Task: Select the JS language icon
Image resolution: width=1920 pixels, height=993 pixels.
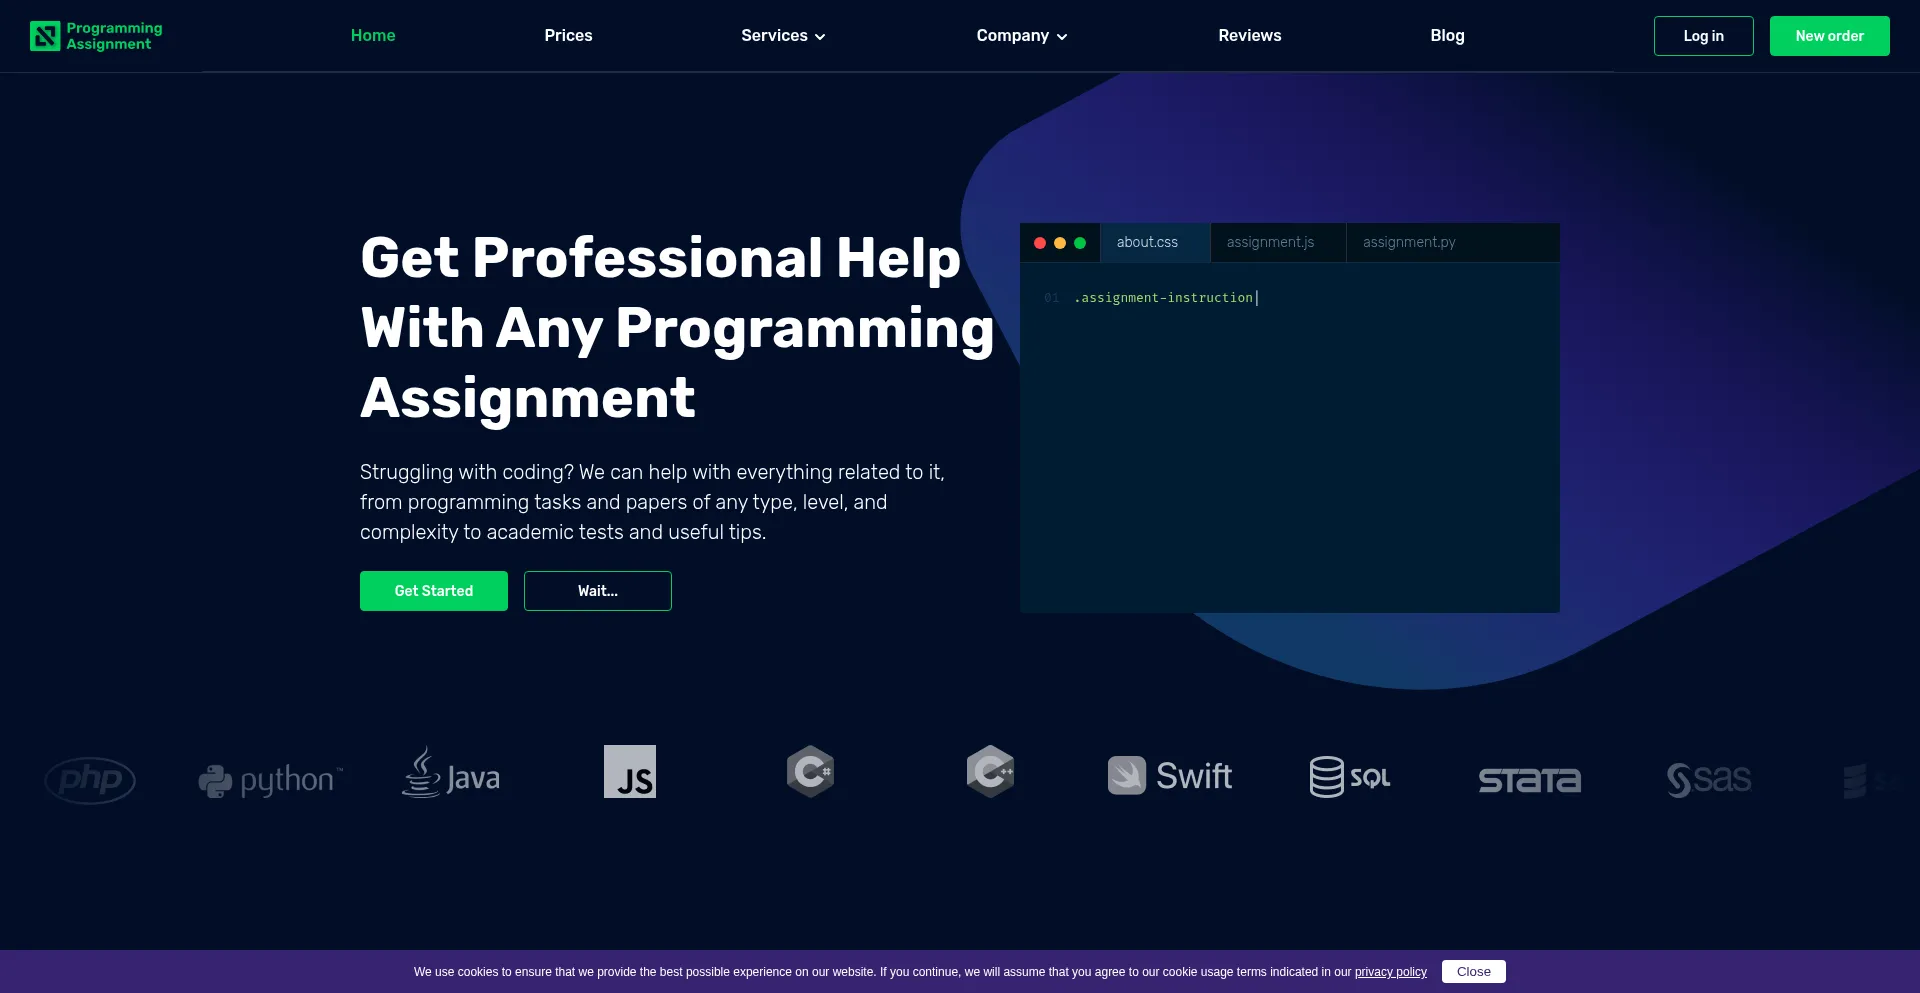Action: coord(630,771)
